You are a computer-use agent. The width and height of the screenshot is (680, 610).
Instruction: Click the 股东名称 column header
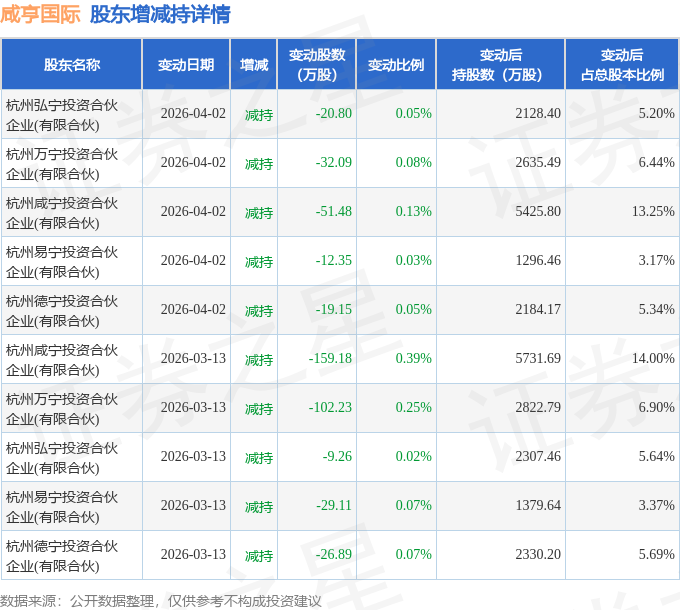[x=72, y=65]
